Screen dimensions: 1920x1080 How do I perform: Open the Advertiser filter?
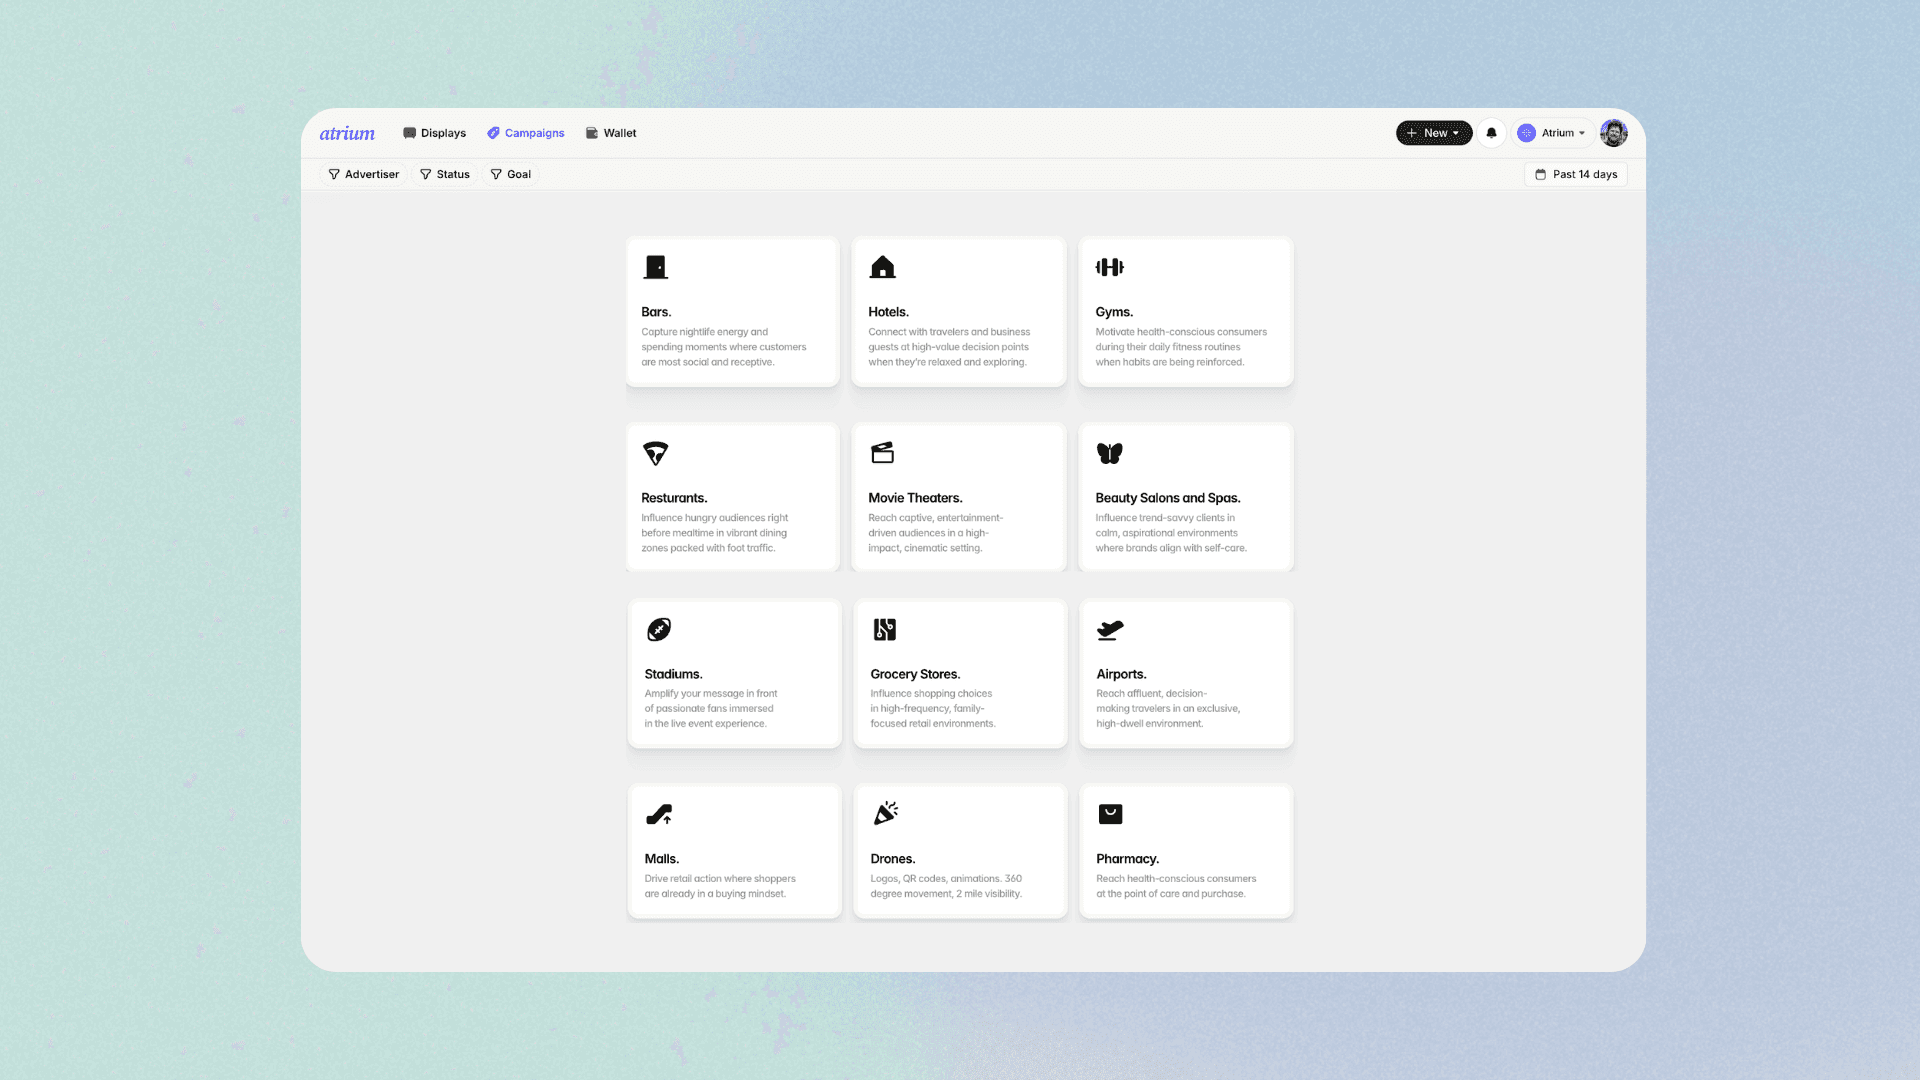click(x=364, y=174)
